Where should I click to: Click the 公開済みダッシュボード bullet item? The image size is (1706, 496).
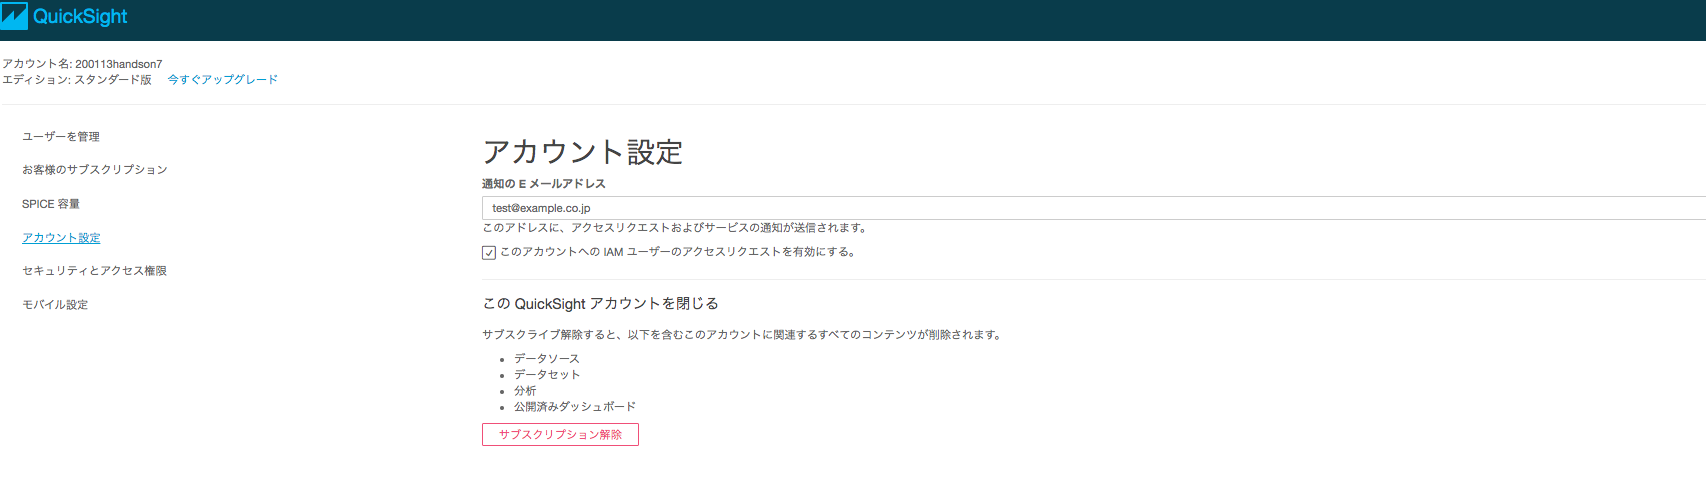click(575, 407)
